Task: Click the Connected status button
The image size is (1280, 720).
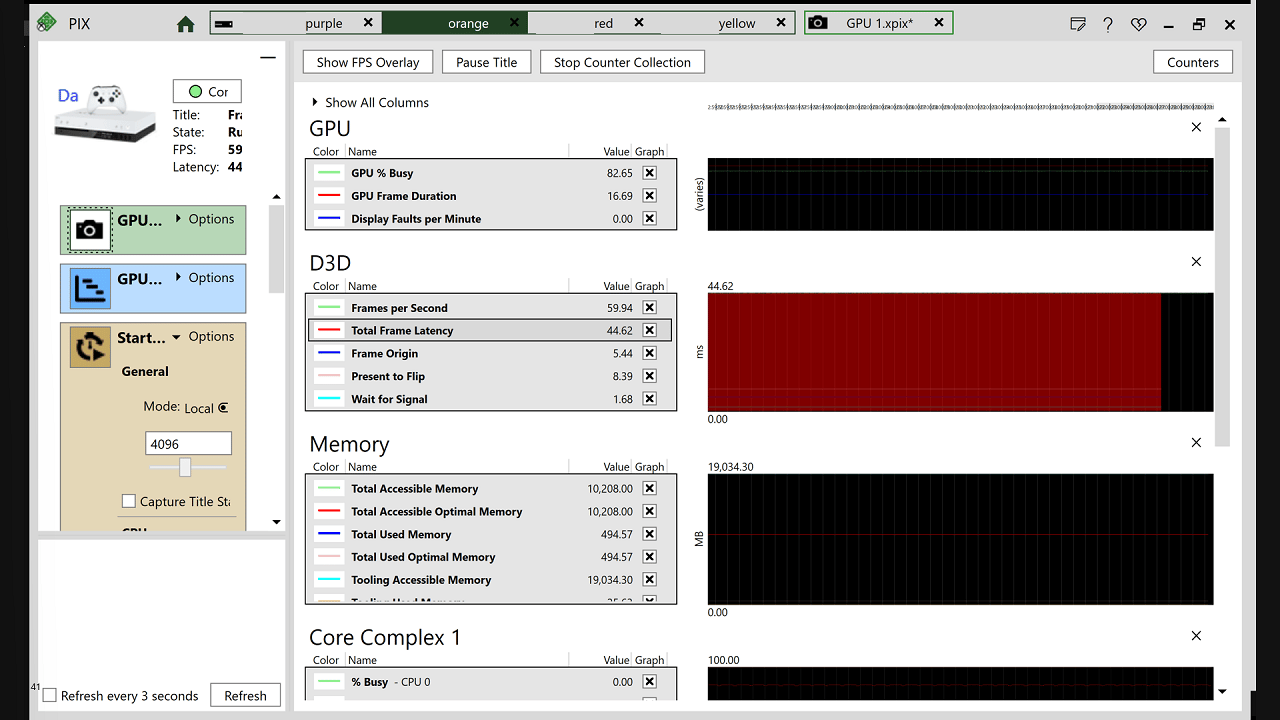Action: click(x=207, y=91)
